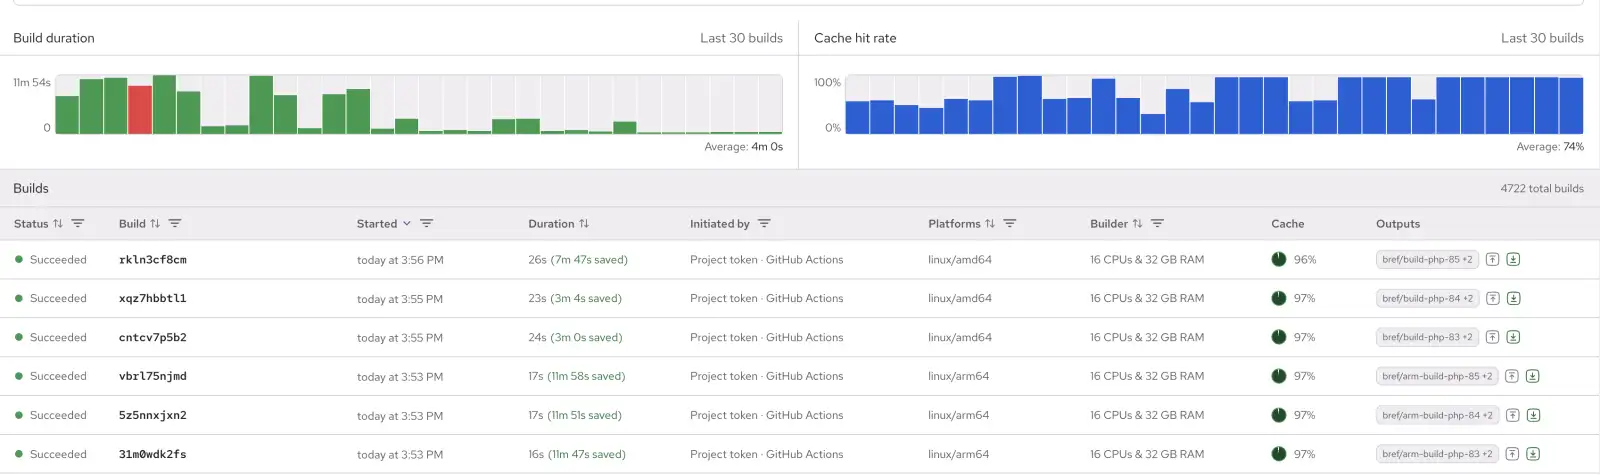Screen dimensions: 1600x475
Task: Click linux/amd64 platform for rkln3cf8cm
Action: [x=960, y=260]
